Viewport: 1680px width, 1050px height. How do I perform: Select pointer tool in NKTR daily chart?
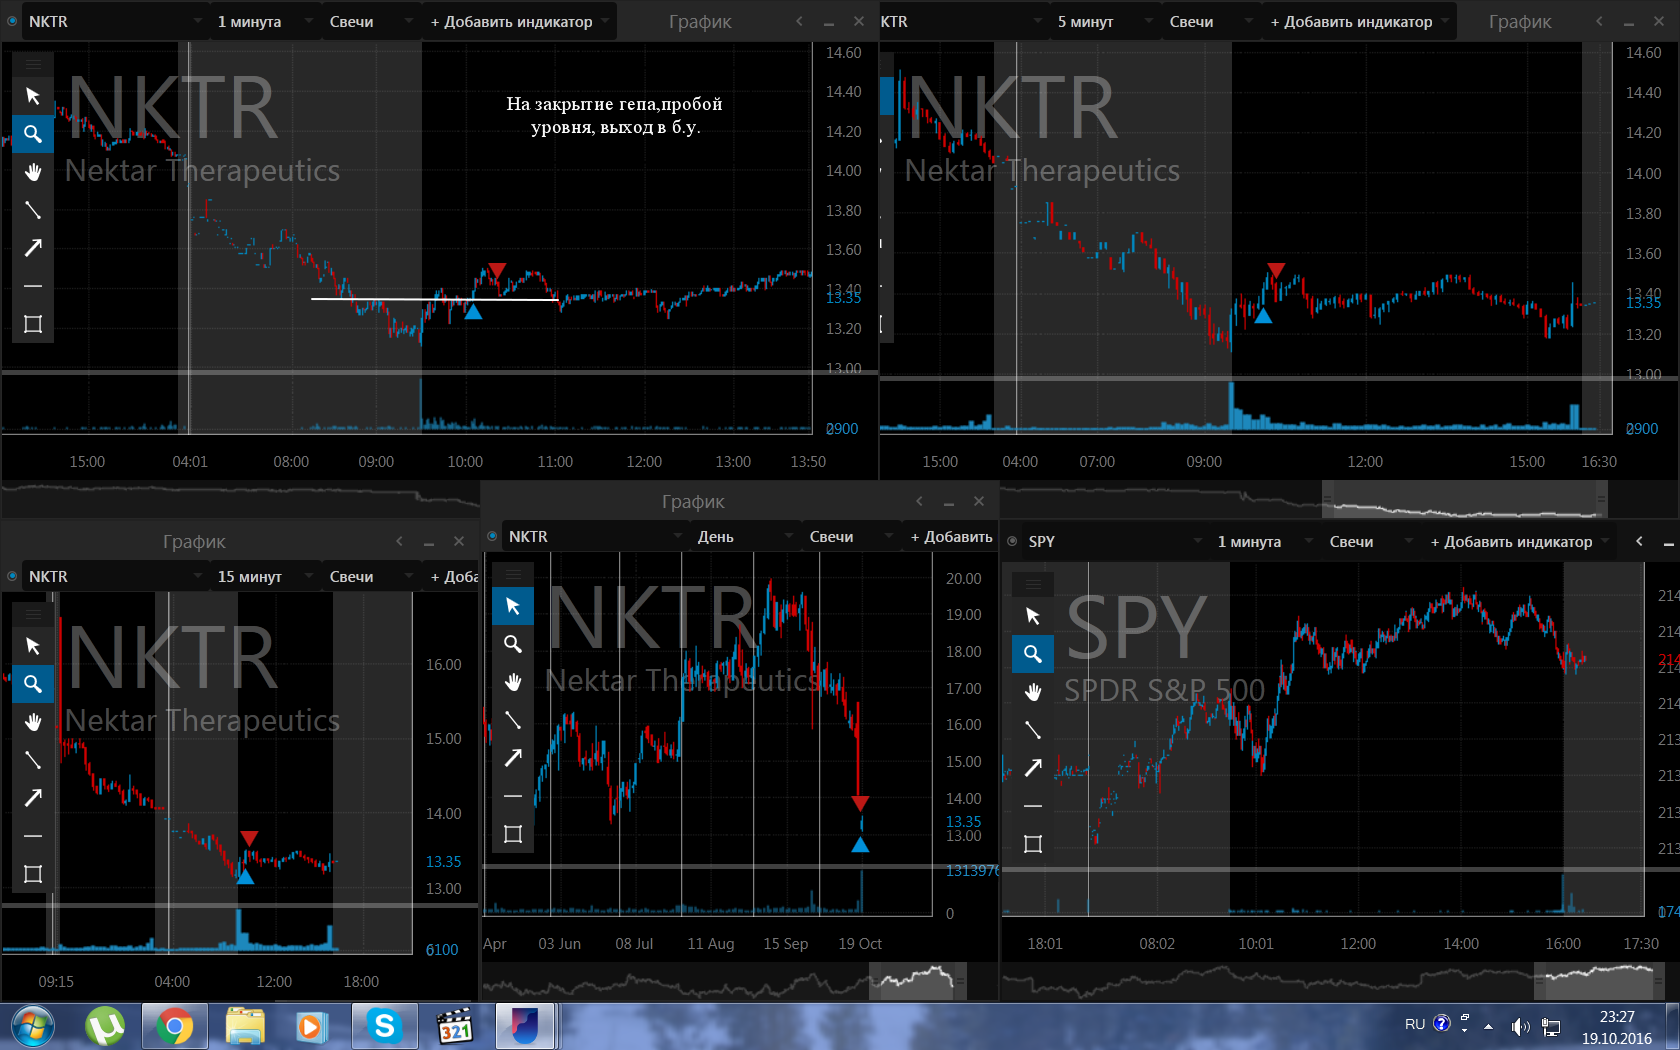click(513, 606)
